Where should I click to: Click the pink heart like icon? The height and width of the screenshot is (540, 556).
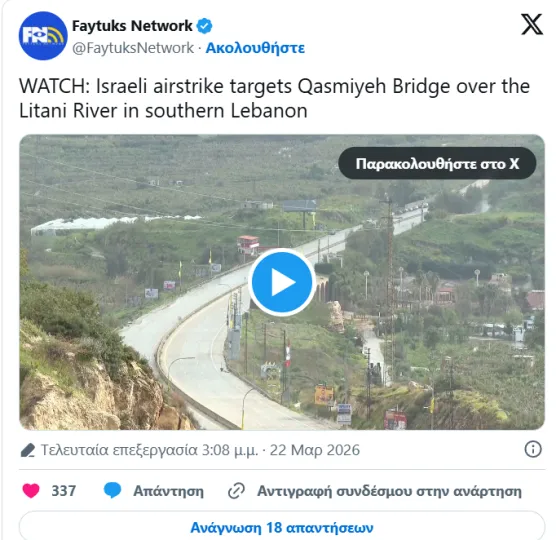click(31, 491)
